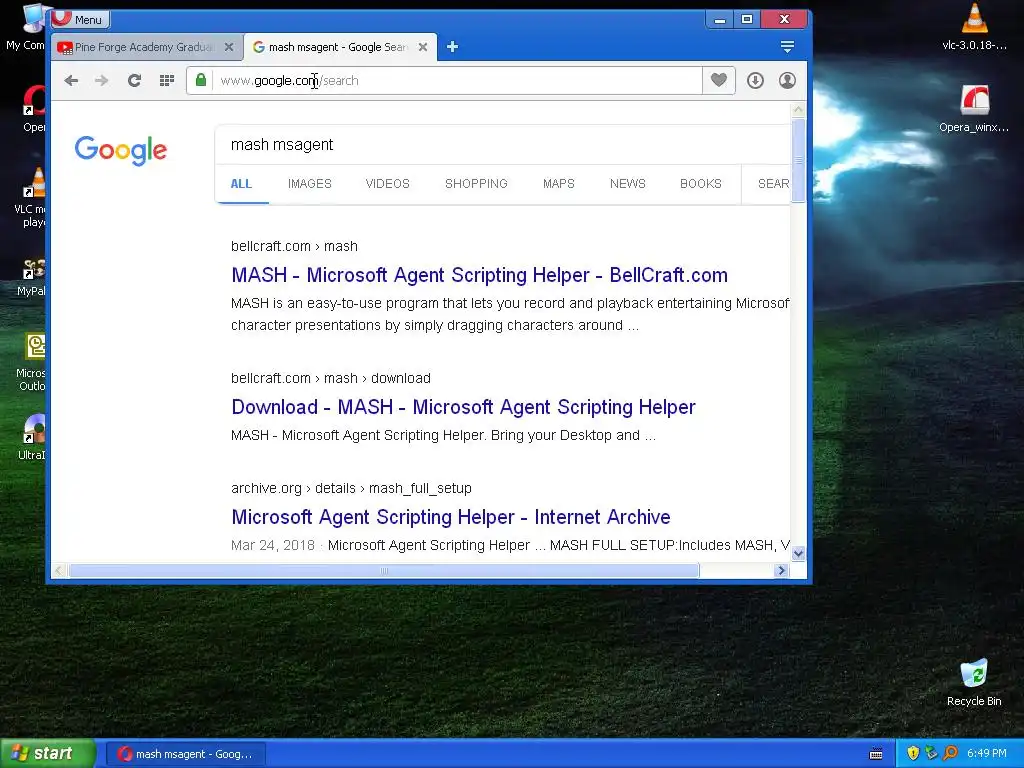Click the Google search box with mash msagent

(503, 144)
